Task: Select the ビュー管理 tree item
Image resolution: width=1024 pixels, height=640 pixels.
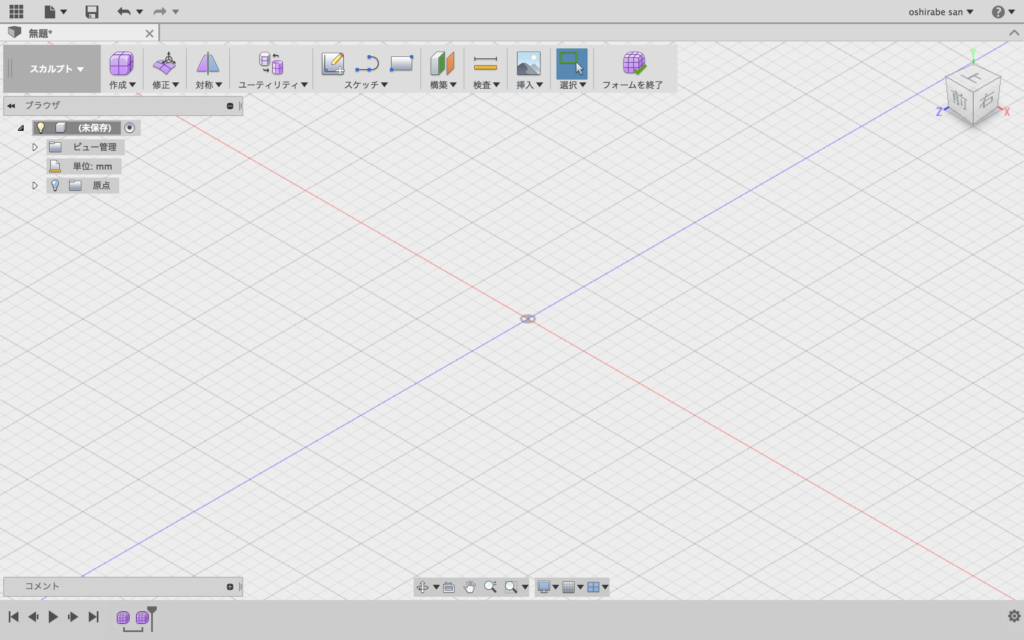Action: point(94,147)
